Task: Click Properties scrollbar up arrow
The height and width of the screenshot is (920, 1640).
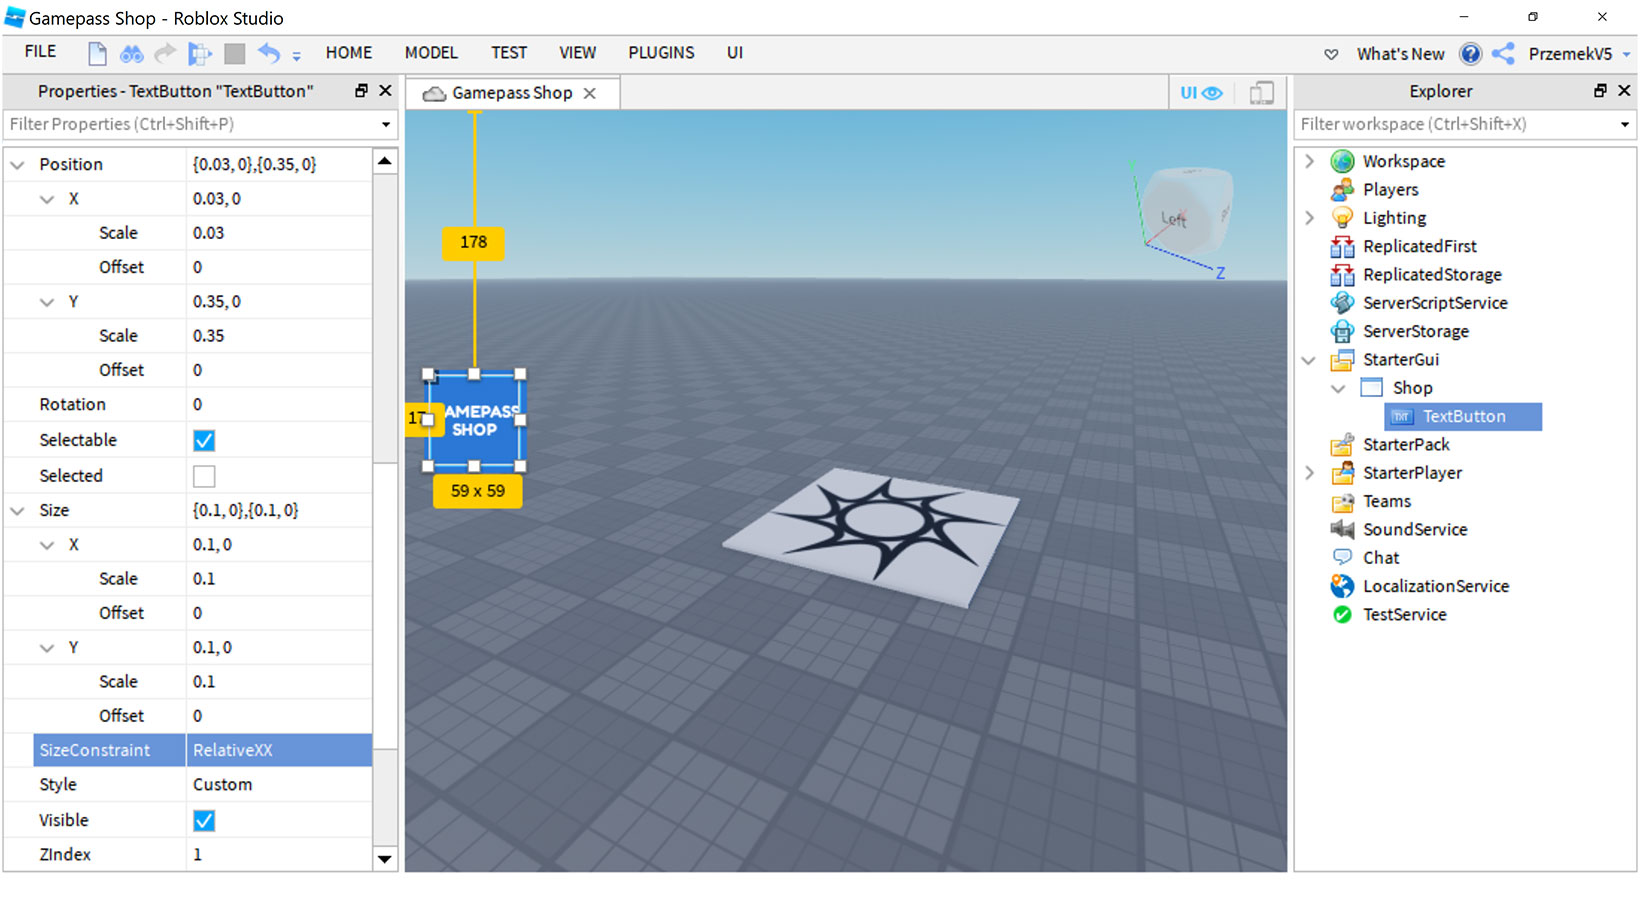Action: 385,161
